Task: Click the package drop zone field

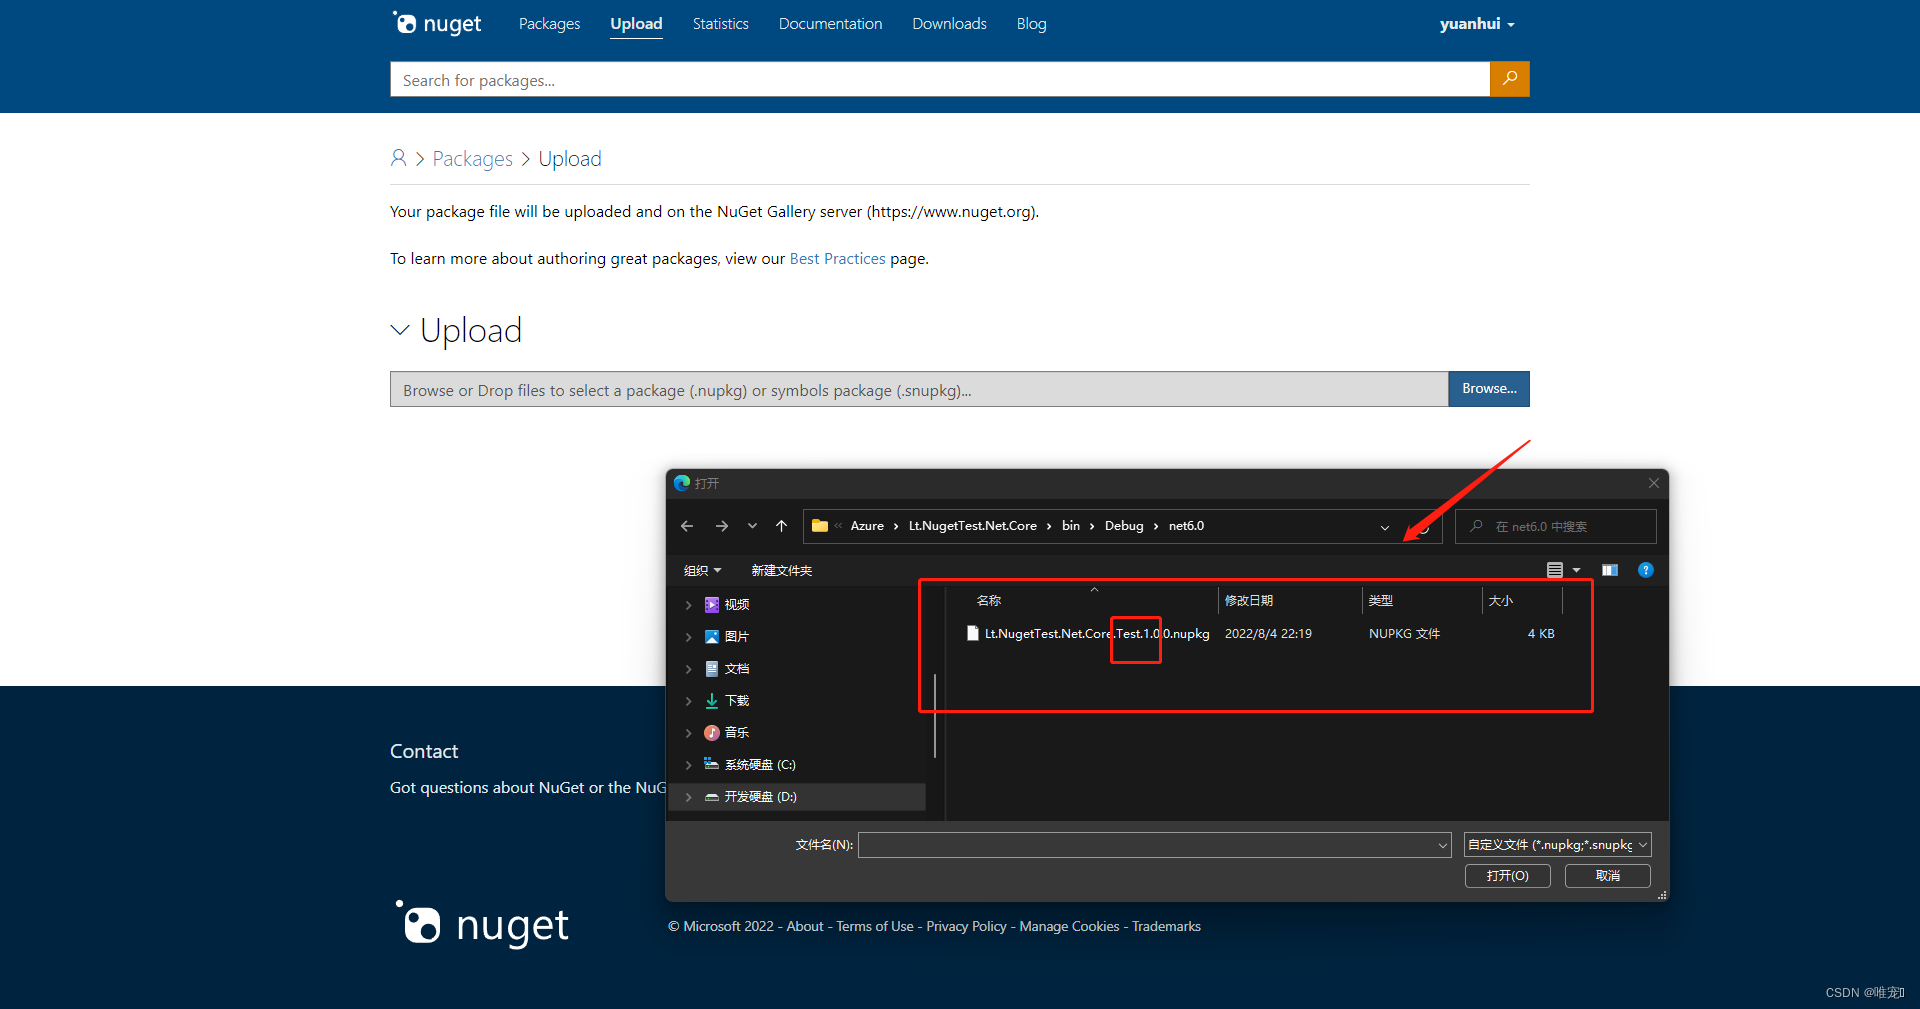Action: [x=919, y=389]
